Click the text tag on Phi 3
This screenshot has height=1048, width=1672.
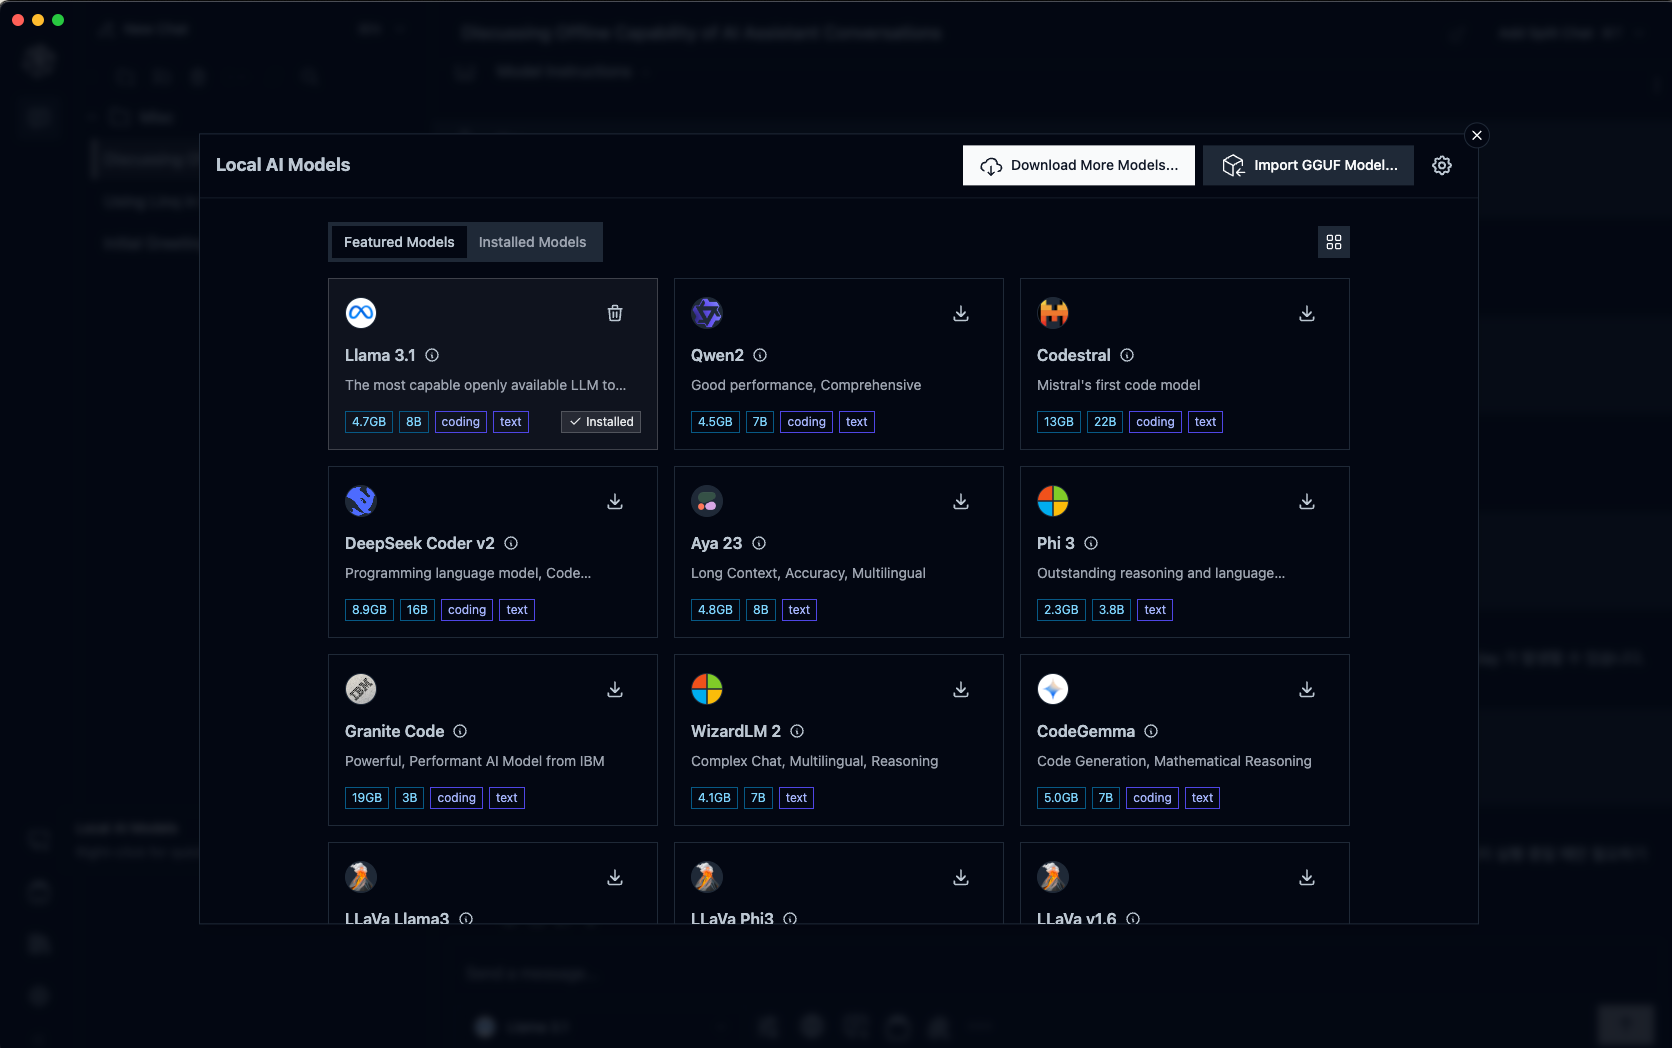[x=1155, y=610]
